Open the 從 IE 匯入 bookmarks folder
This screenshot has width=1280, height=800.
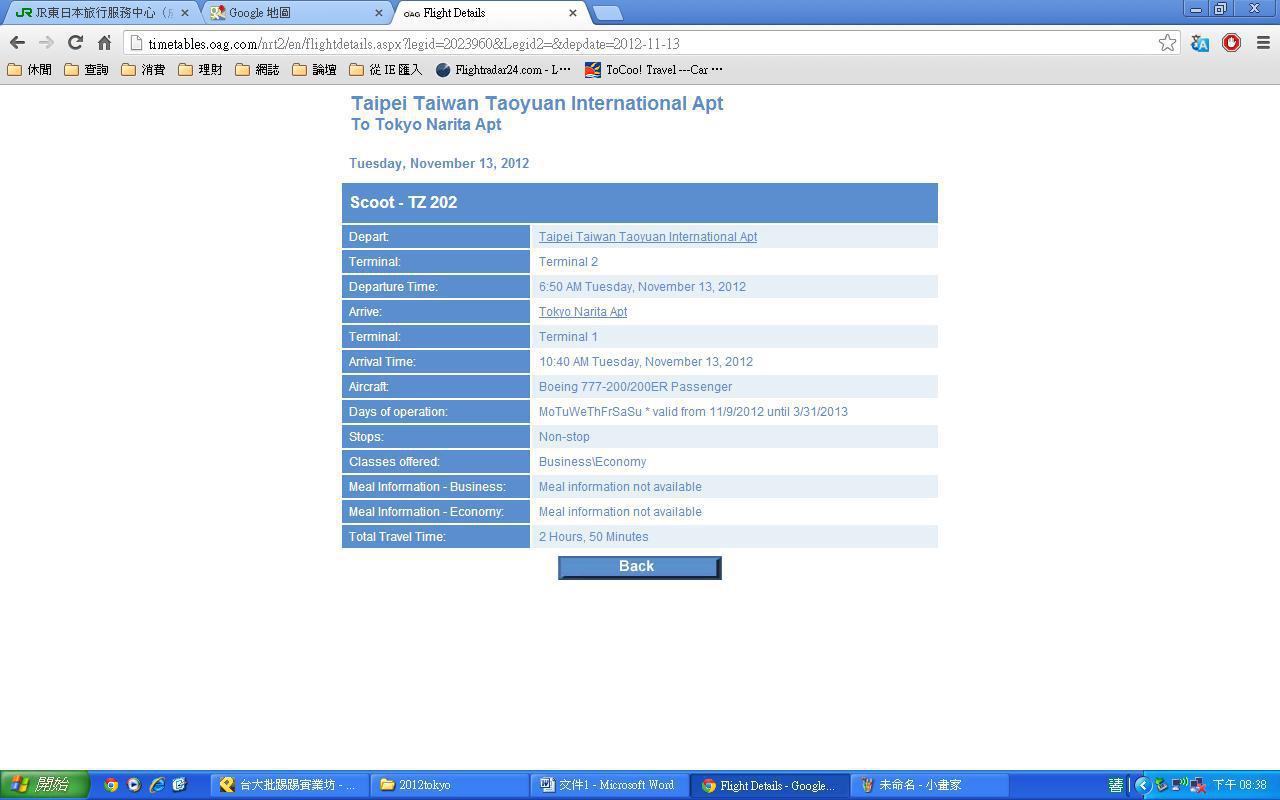coord(385,70)
